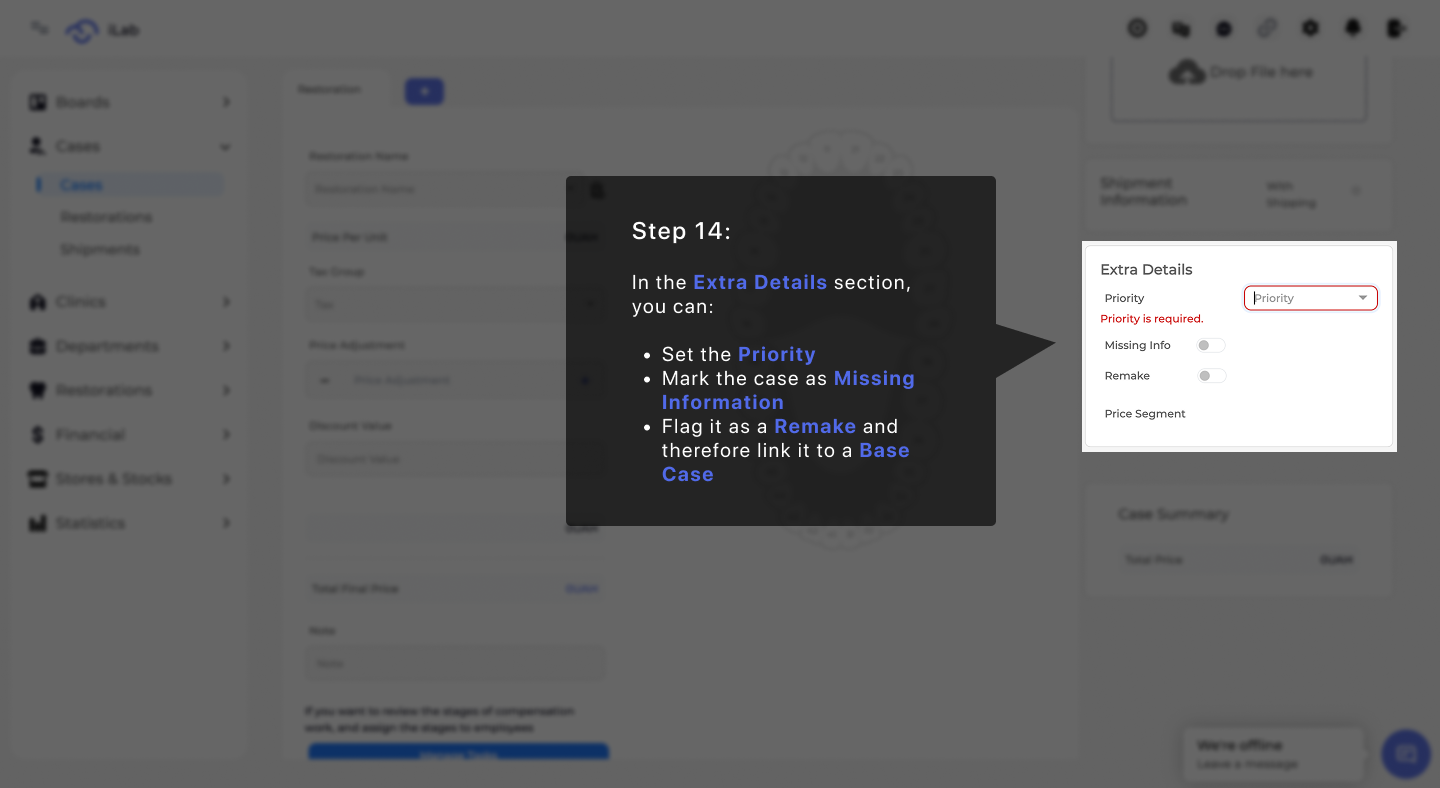Click the logout icon in header
1440x788 pixels.
[x=1396, y=29]
